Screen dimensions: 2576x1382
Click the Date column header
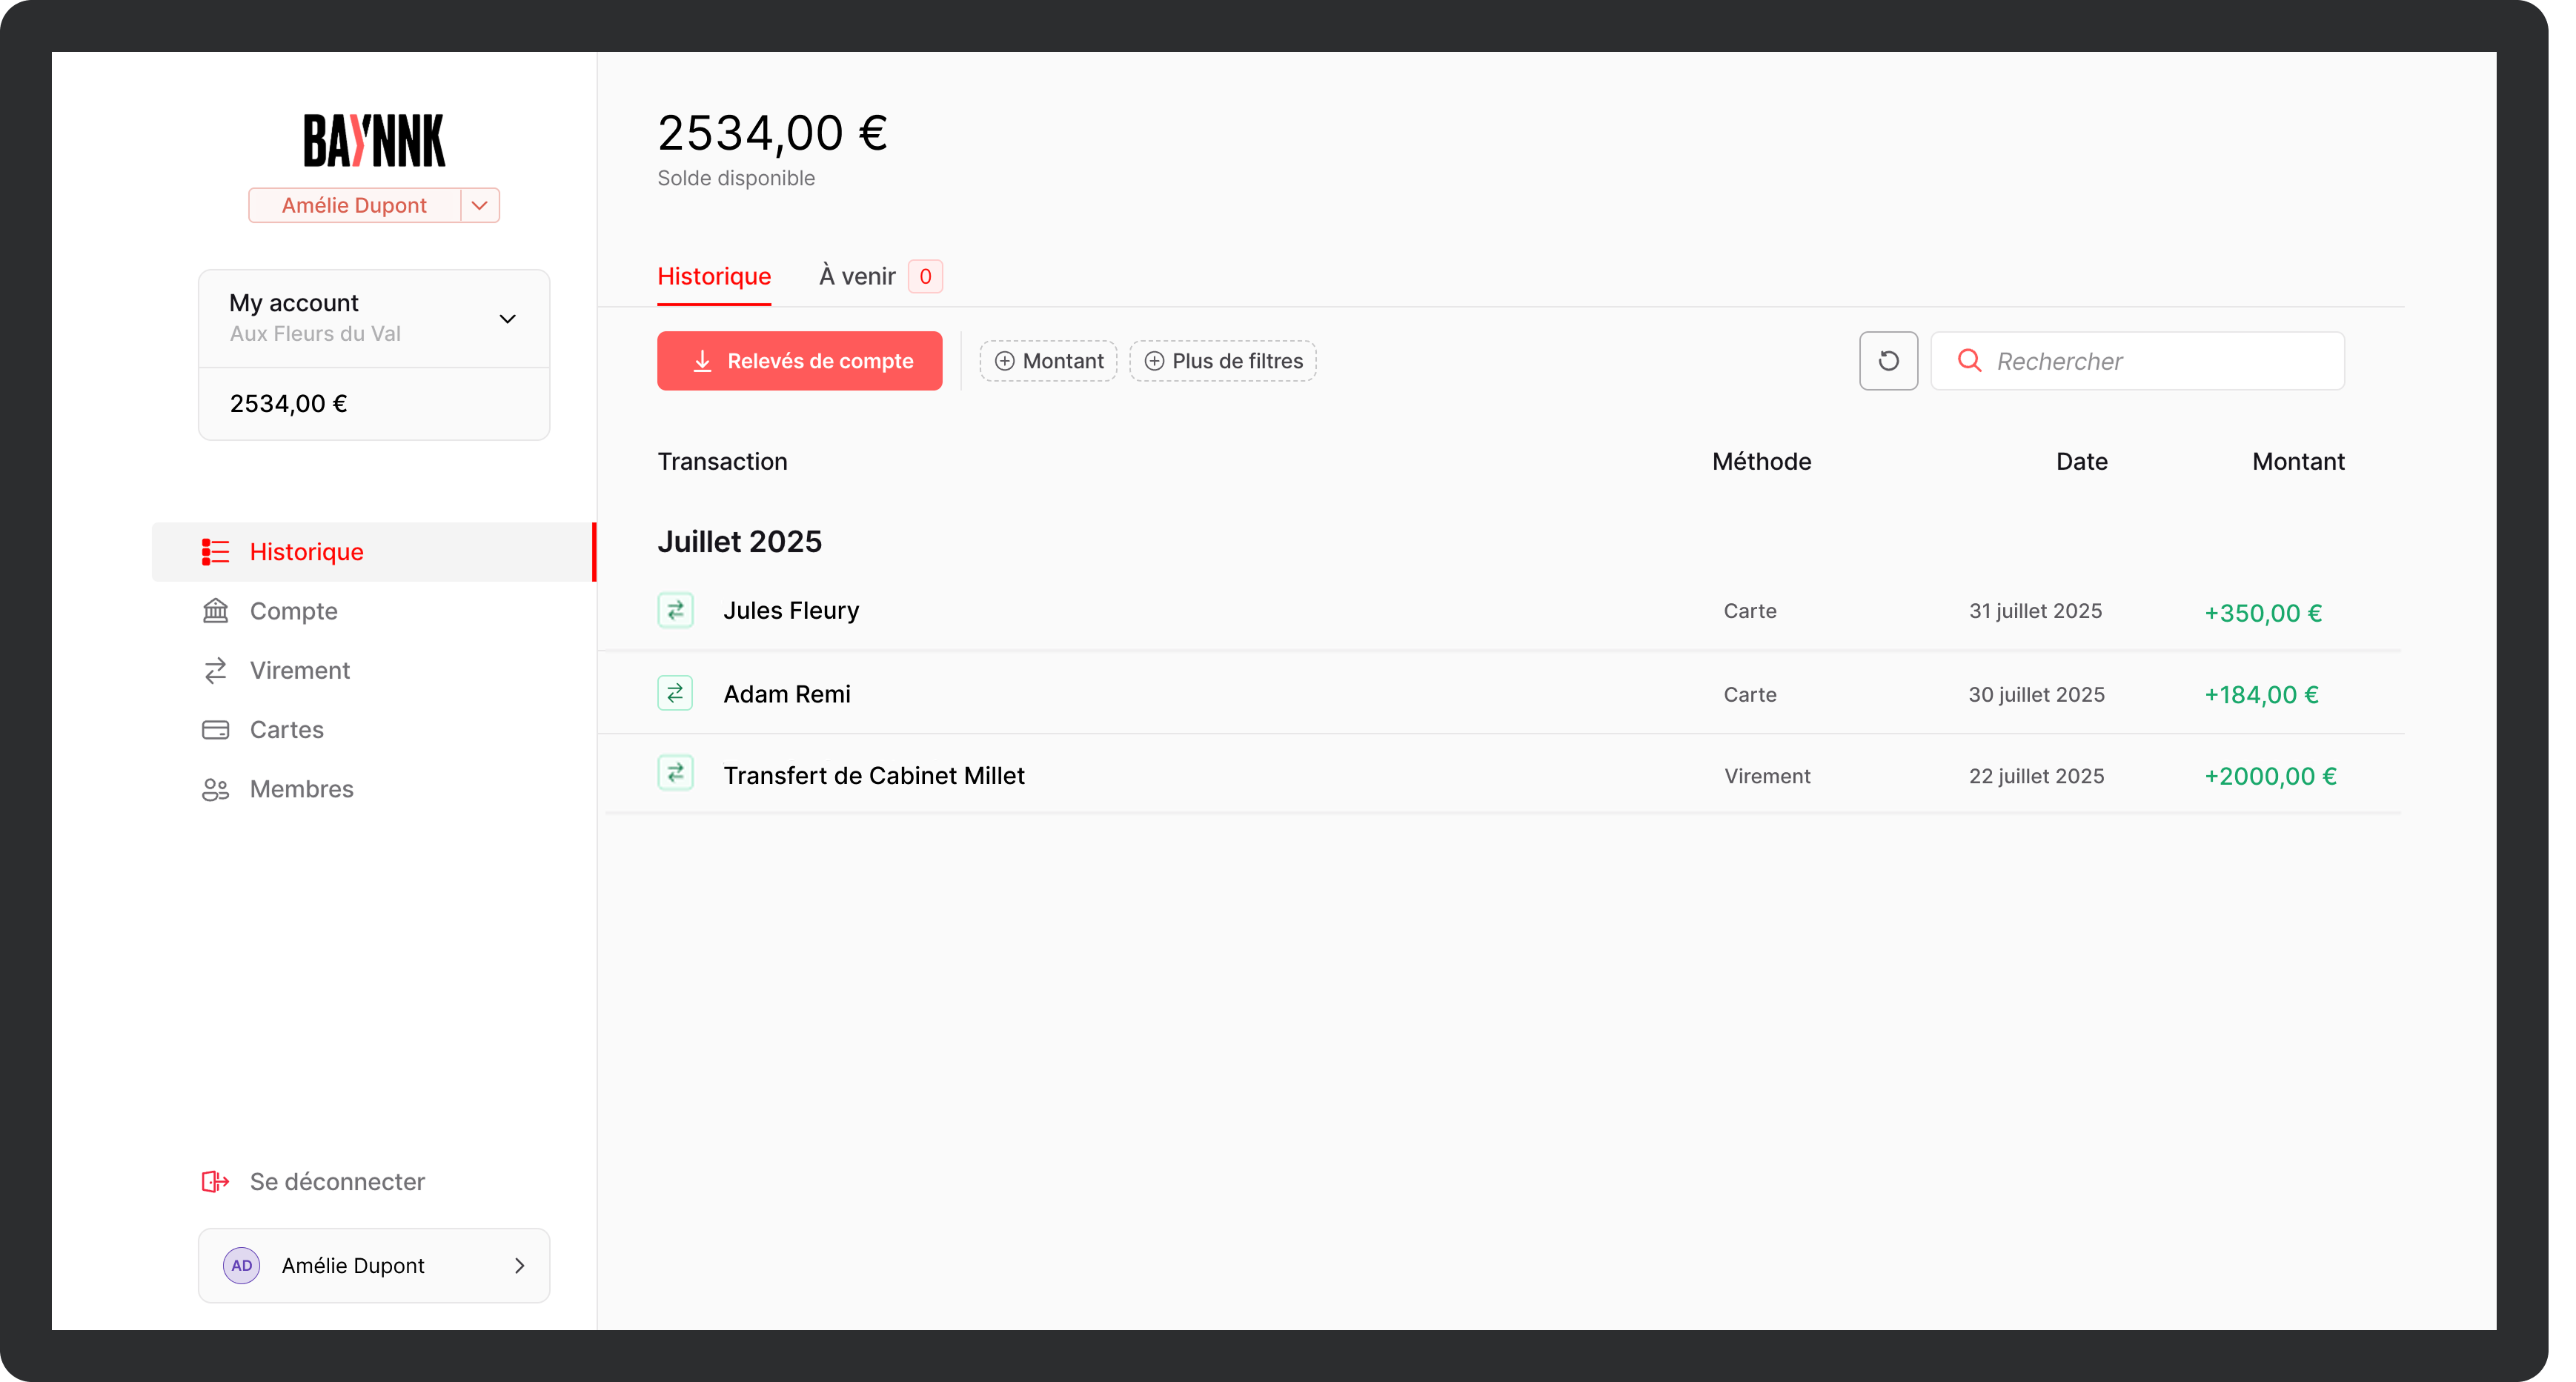(x=2082, y=462)
